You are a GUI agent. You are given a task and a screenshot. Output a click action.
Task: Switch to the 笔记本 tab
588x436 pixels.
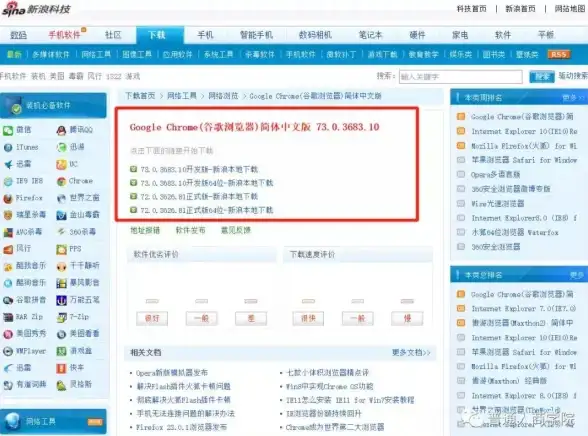tap(370, 35)
